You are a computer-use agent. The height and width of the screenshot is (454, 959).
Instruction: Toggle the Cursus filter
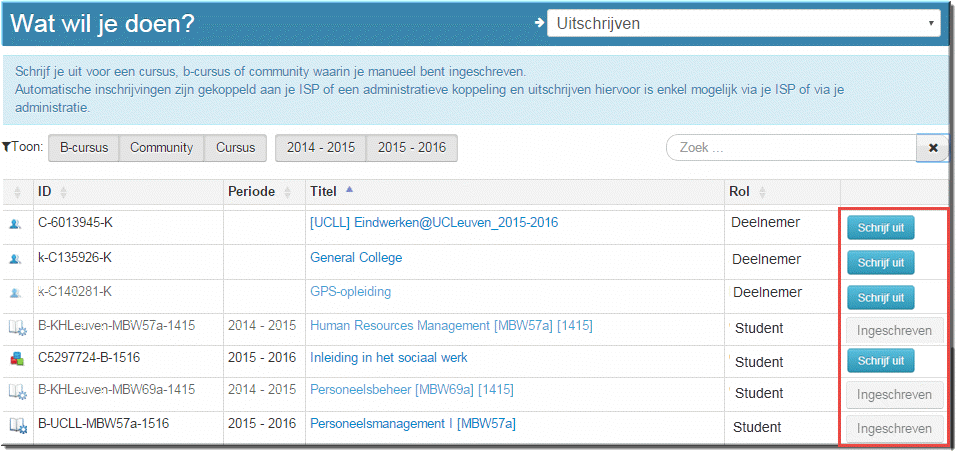coord(235,148)
